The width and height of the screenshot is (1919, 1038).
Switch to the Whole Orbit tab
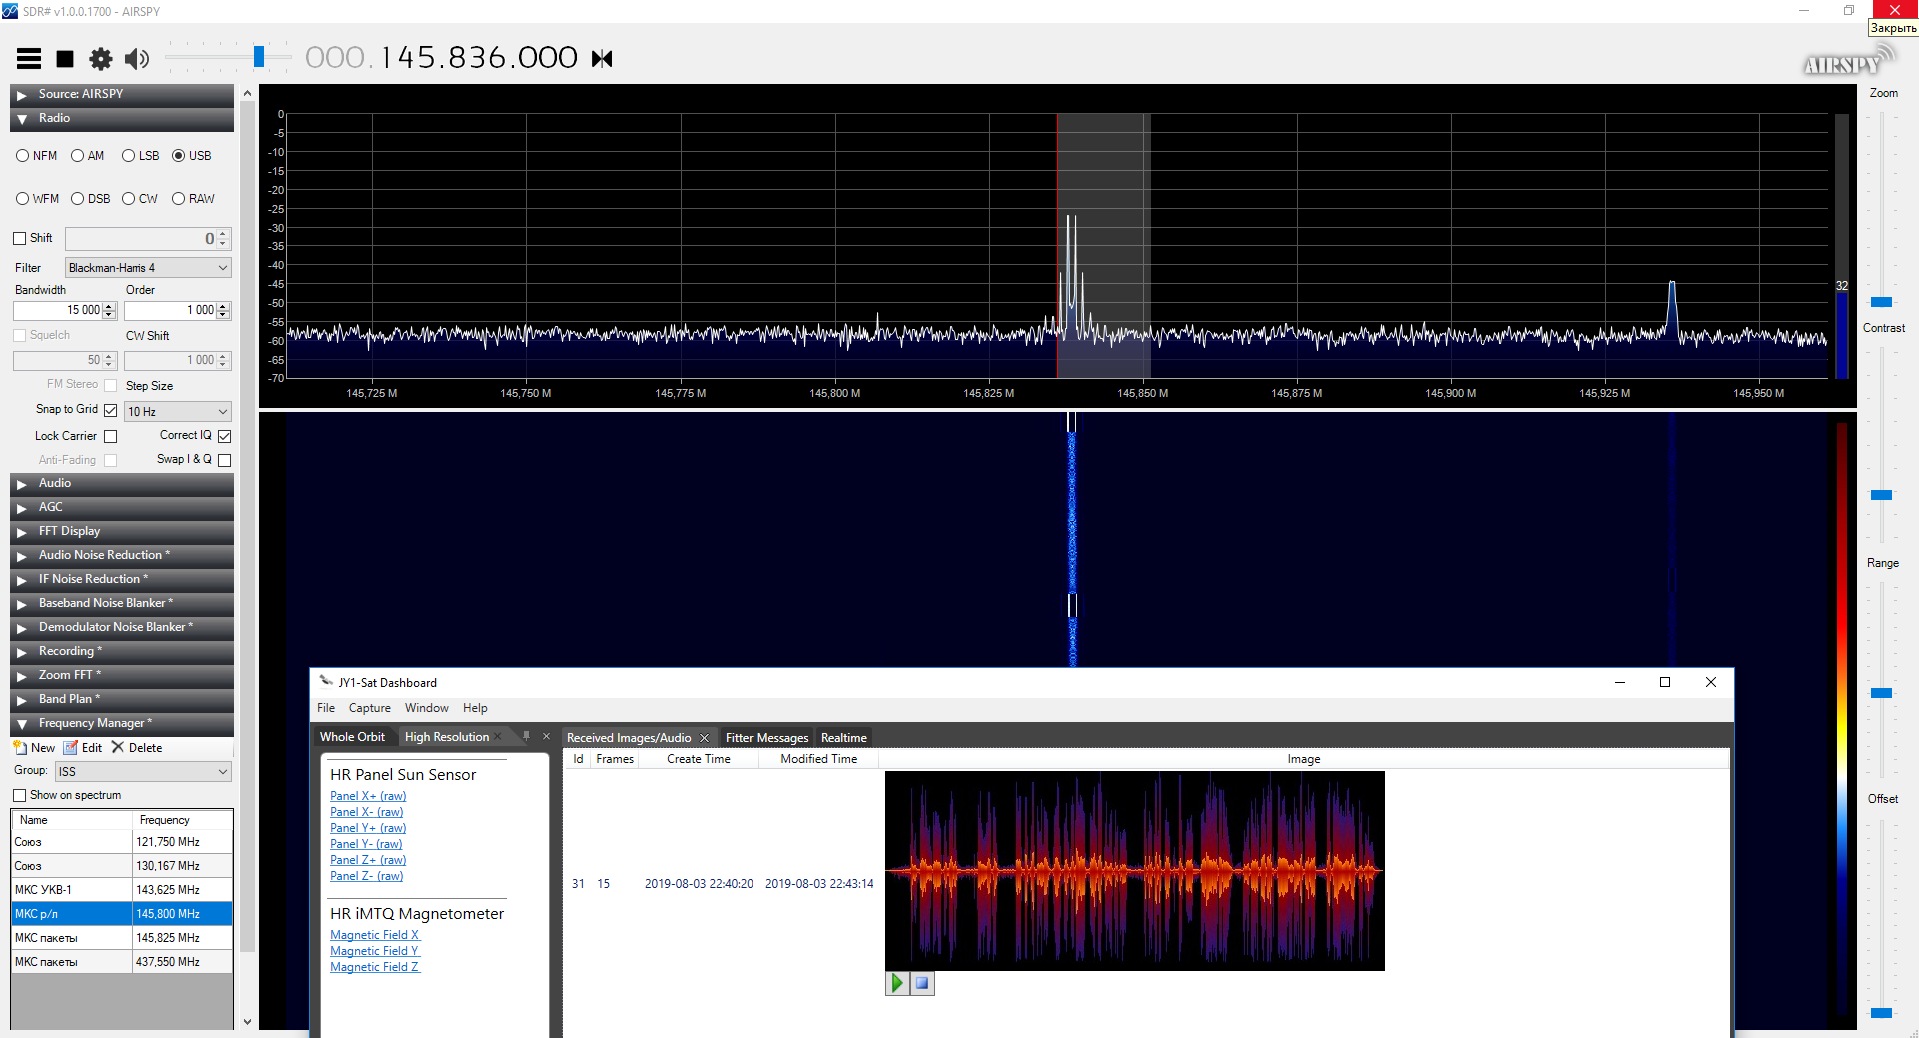352,737
